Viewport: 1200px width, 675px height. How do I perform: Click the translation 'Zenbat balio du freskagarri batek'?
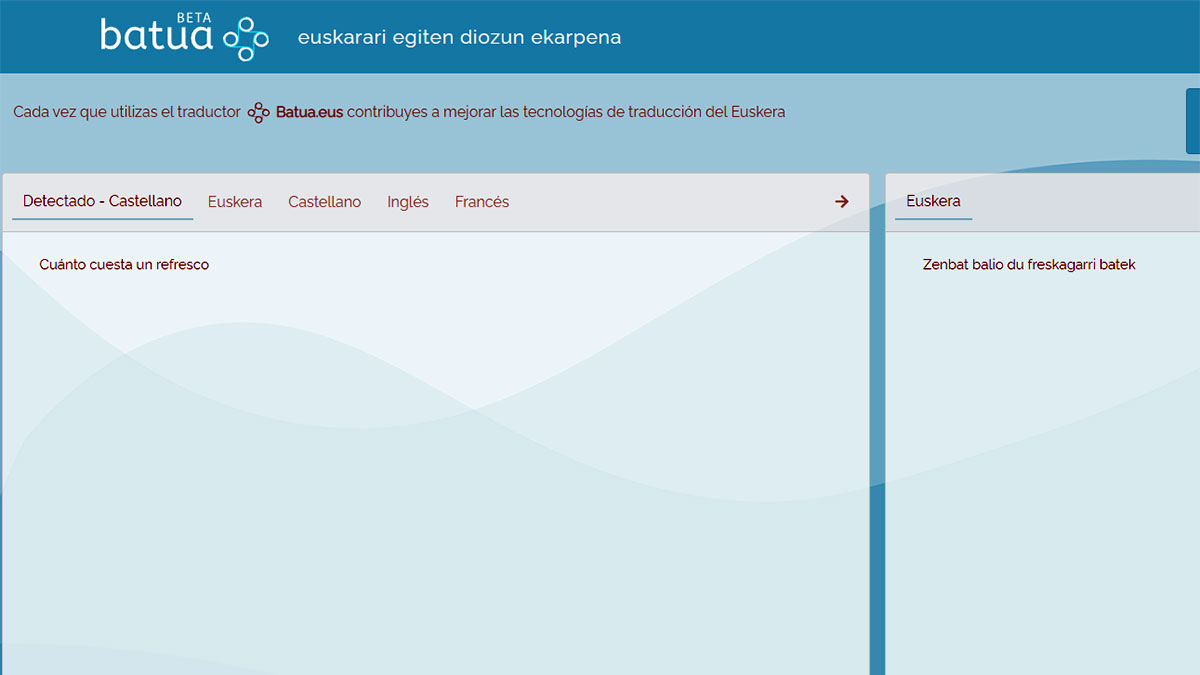coord(1029,265)
